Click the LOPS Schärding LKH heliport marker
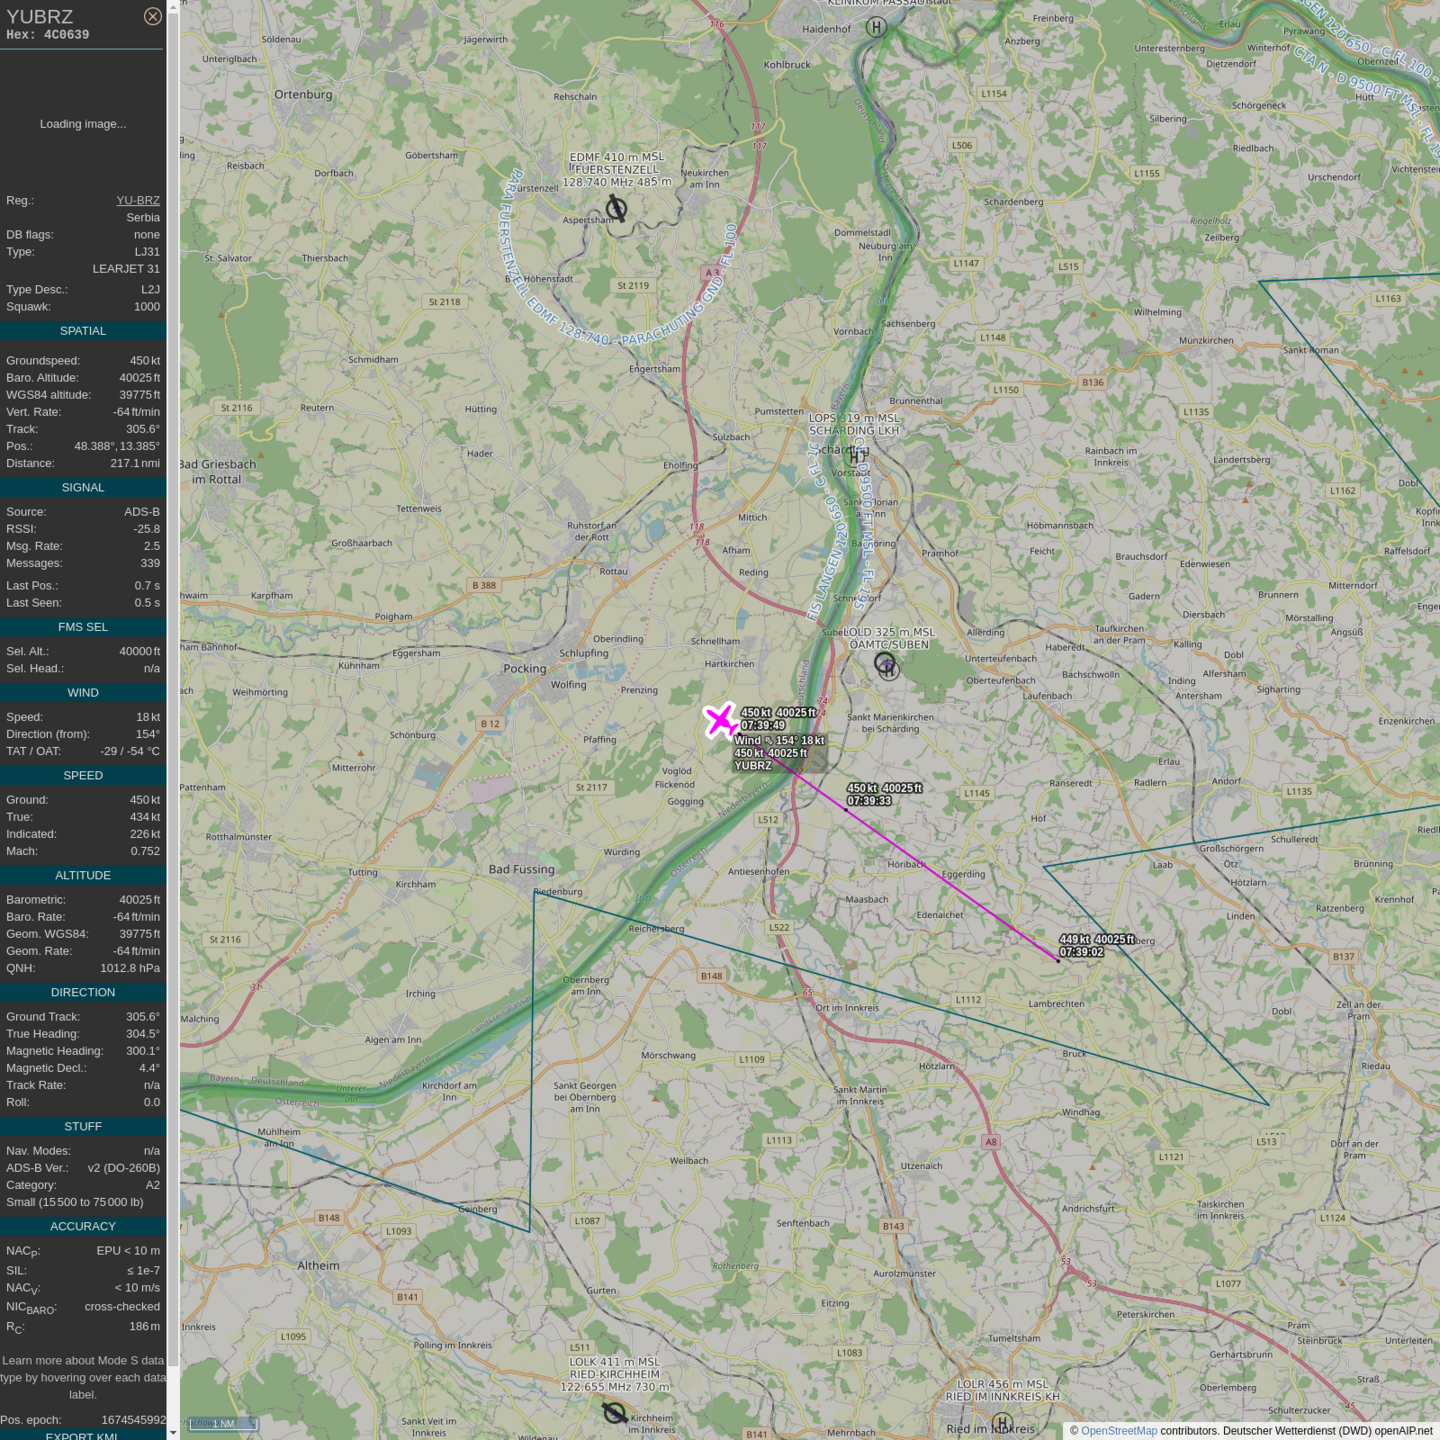The height and width of the screenshot is (1440, 1440). click(x=856, y=453)
